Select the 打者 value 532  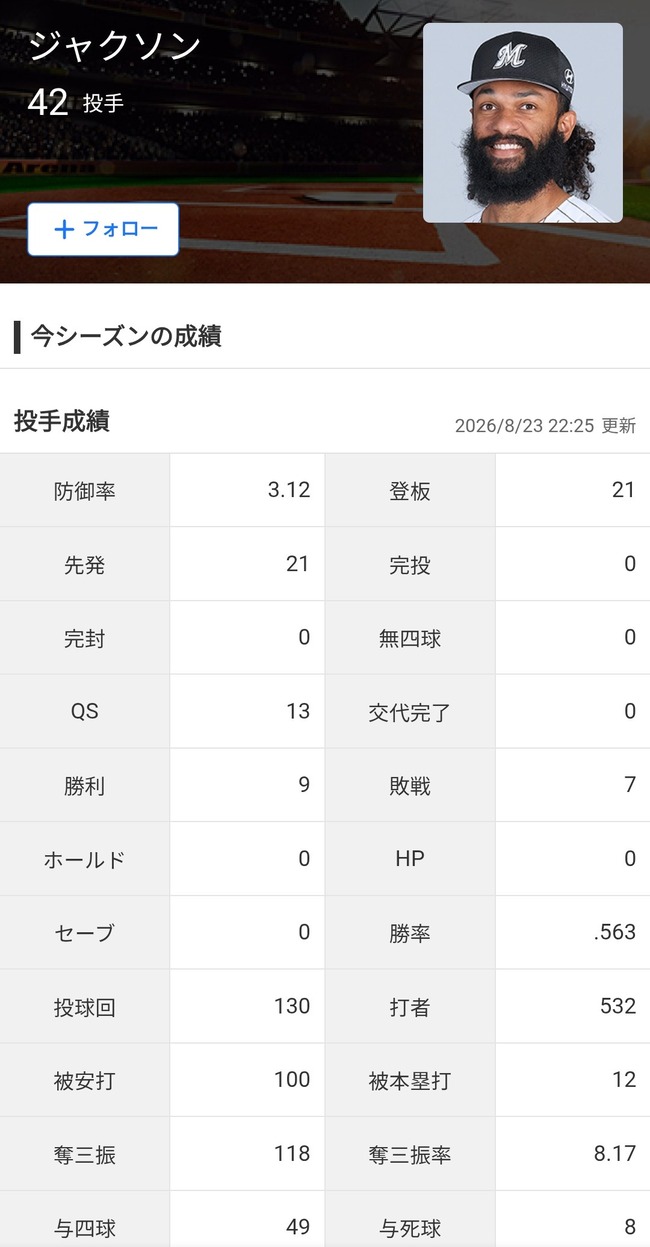618,1006
